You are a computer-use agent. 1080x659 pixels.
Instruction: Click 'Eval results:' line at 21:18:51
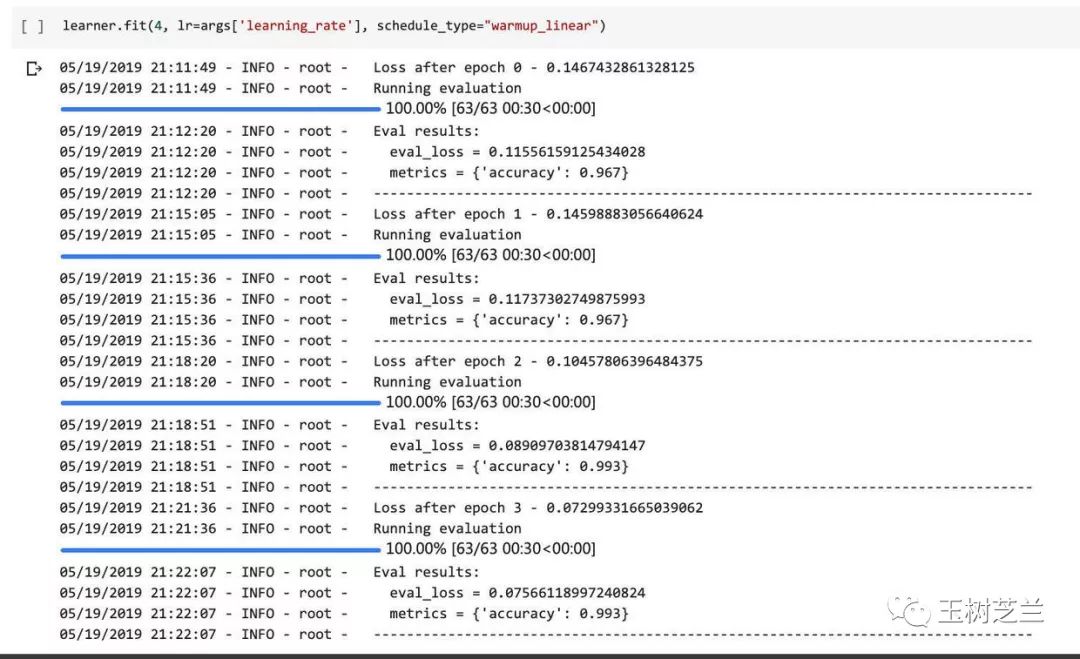coord(269,425)
